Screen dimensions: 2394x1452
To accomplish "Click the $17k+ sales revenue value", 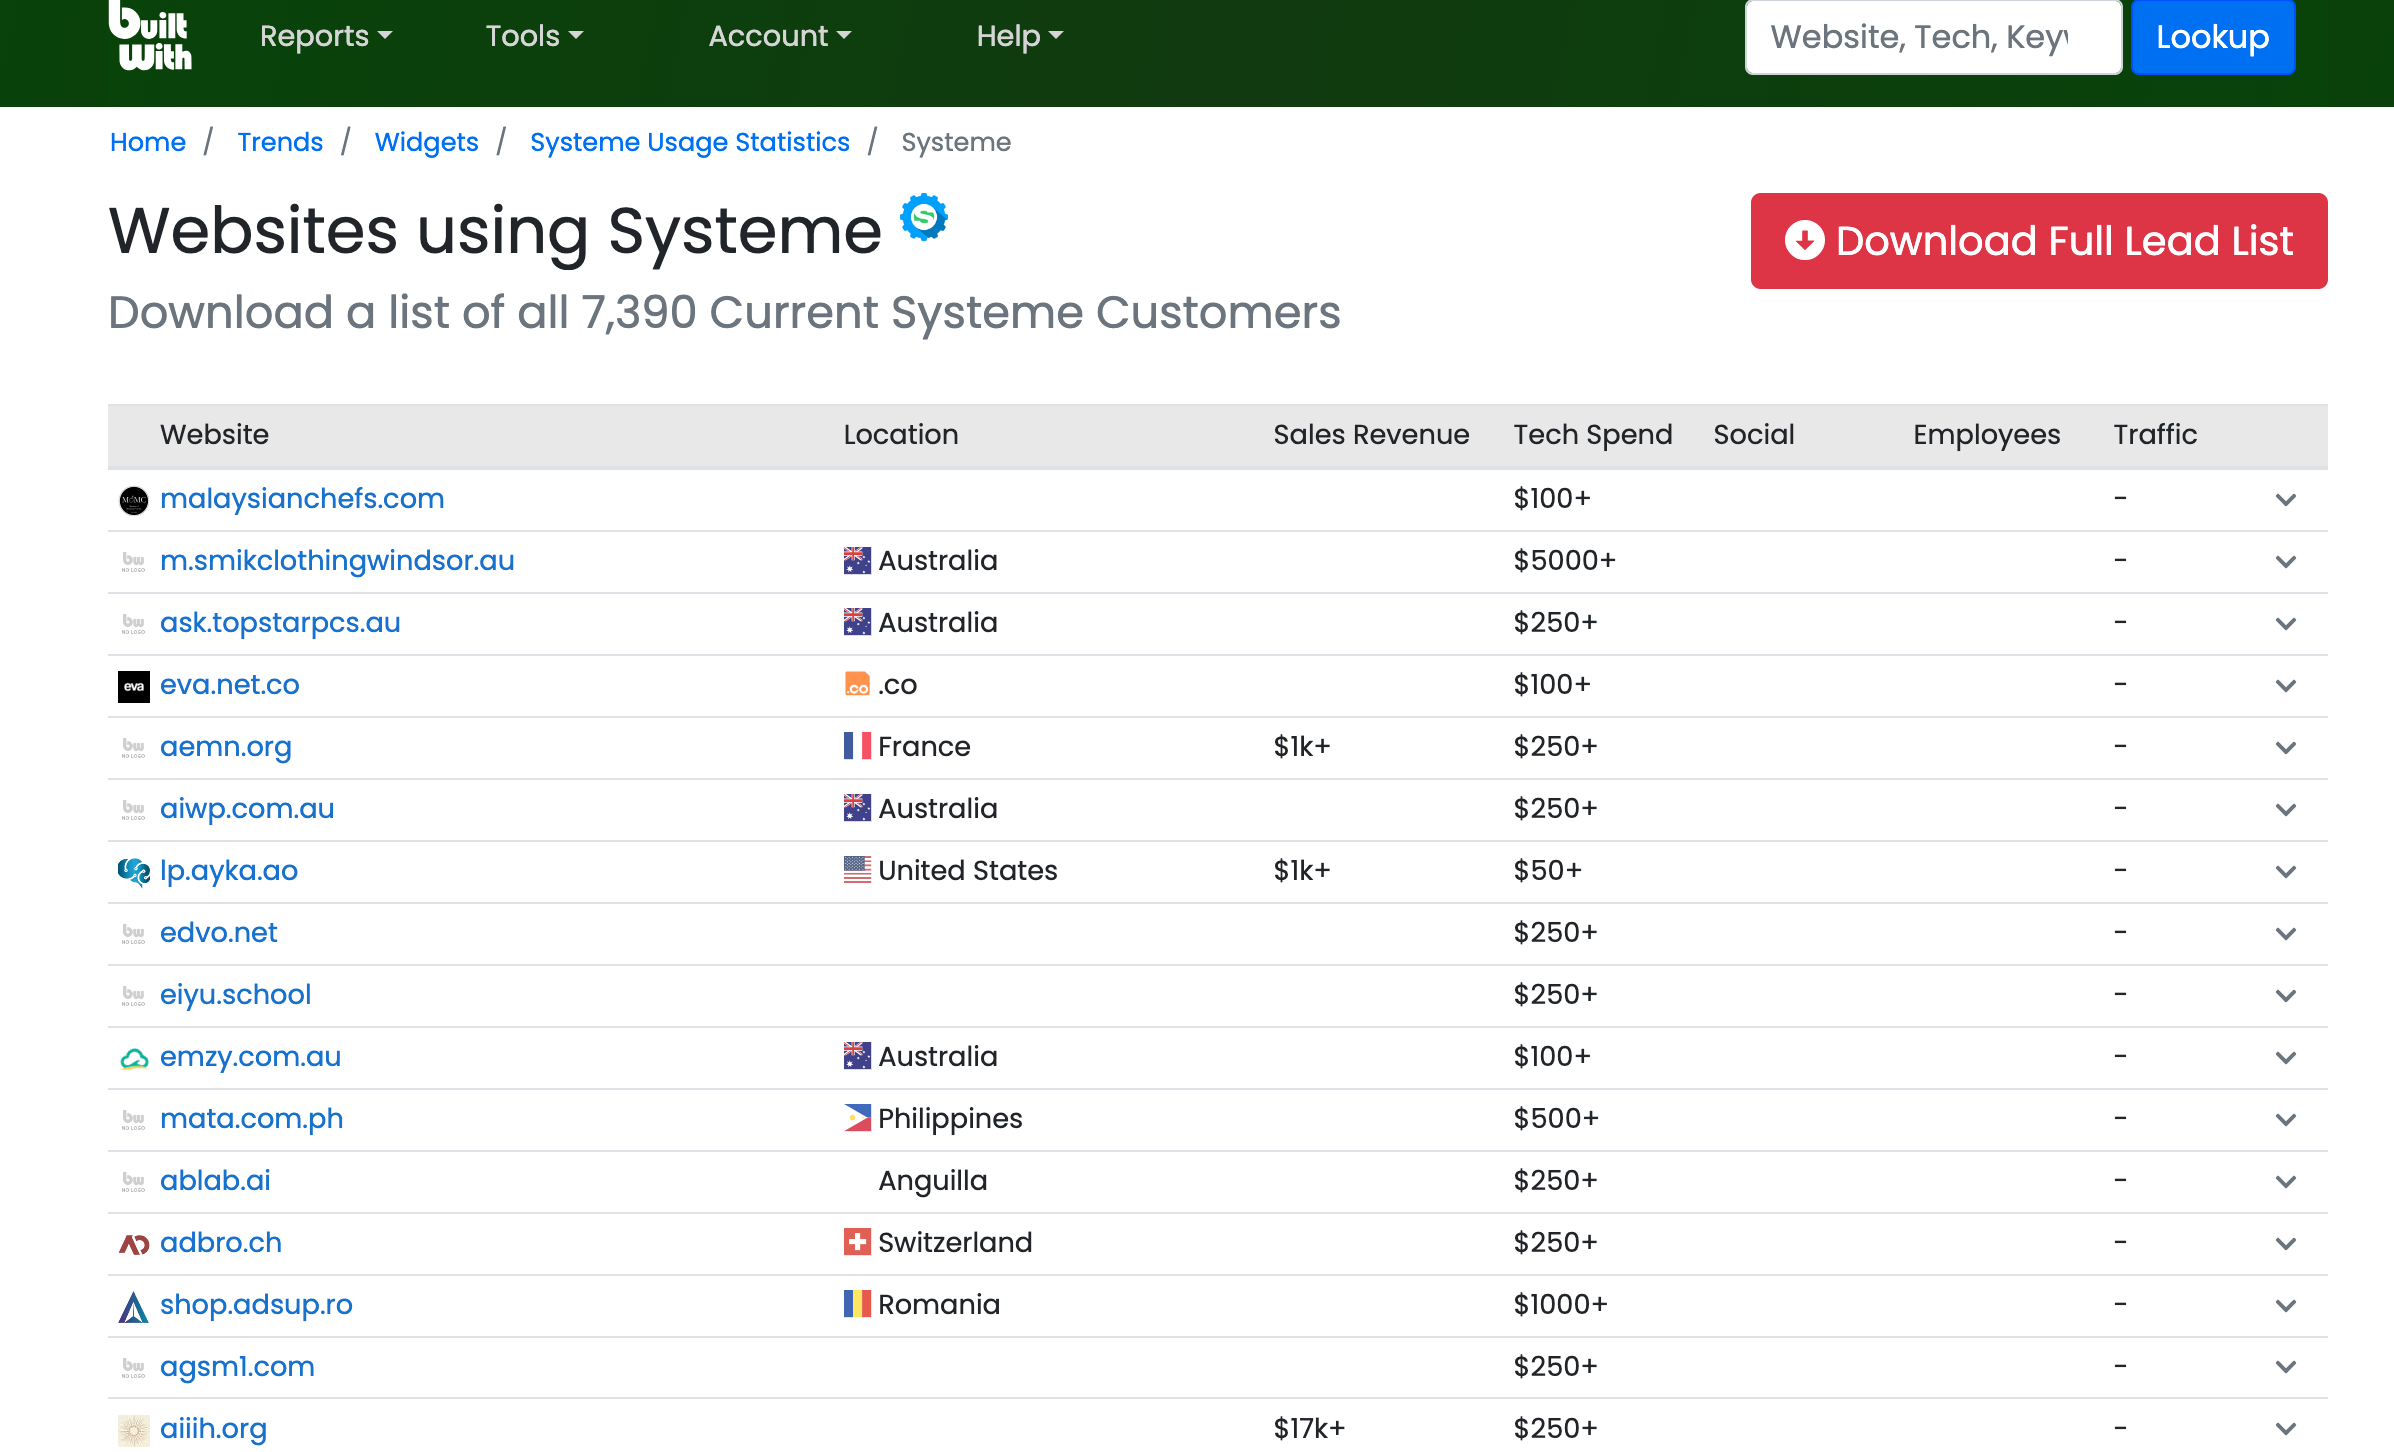I will point(1309,1428).
